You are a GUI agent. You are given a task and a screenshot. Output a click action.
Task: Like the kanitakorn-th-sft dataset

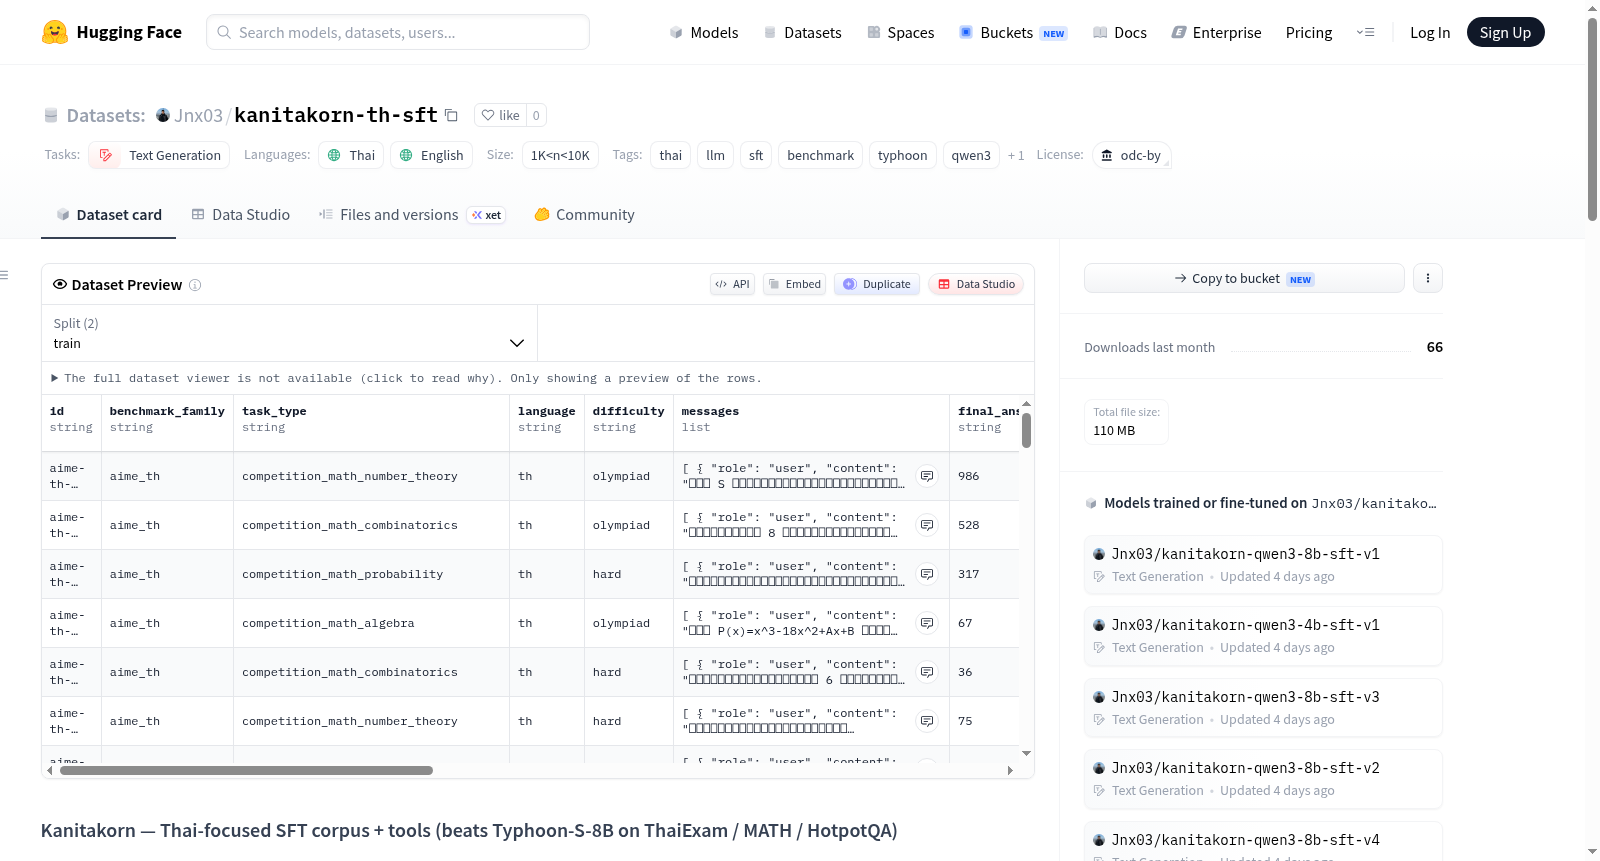click(500, 115)
